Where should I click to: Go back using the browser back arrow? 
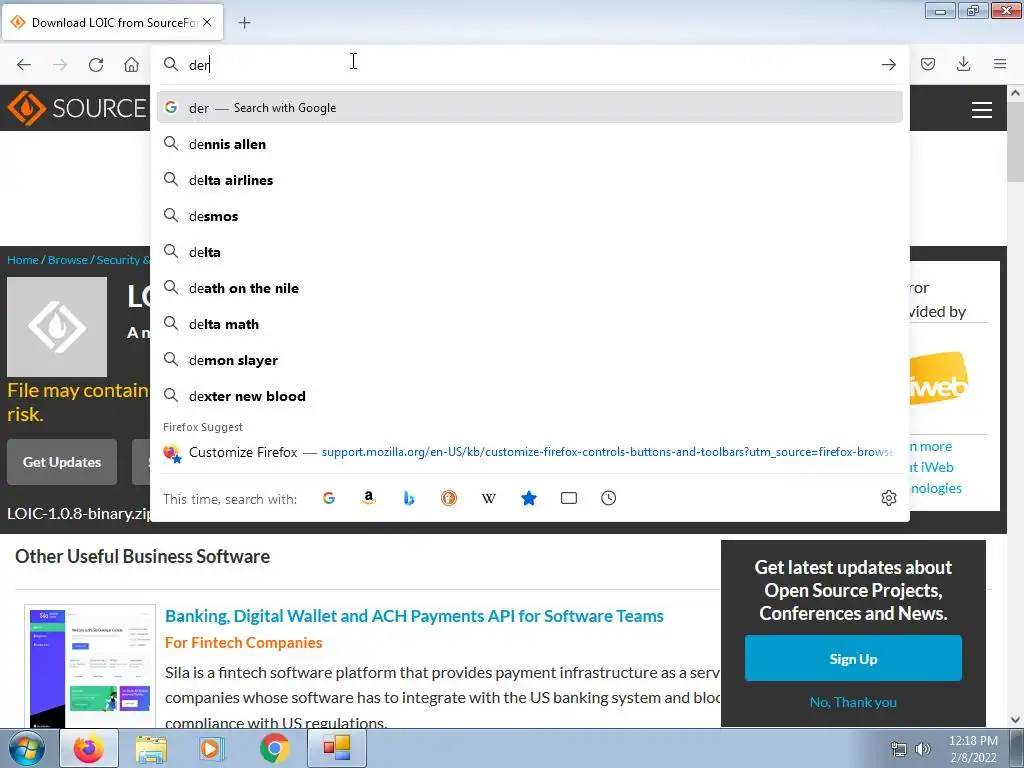click(24, 65)
